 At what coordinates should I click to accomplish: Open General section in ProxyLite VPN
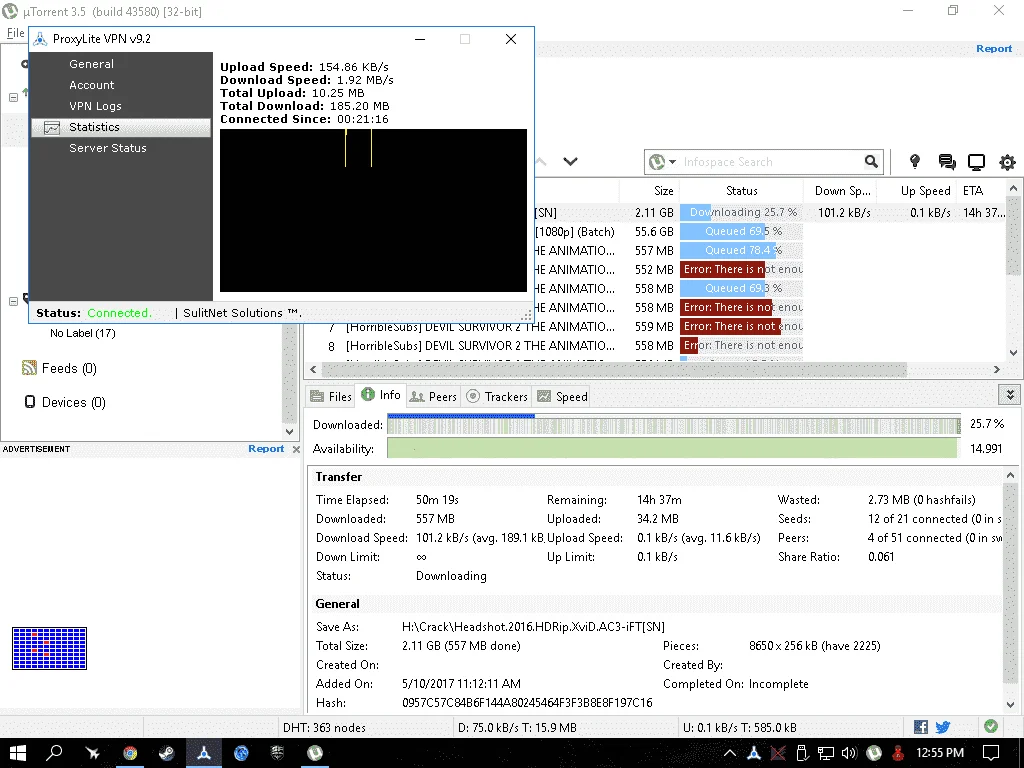coord(91,64)
